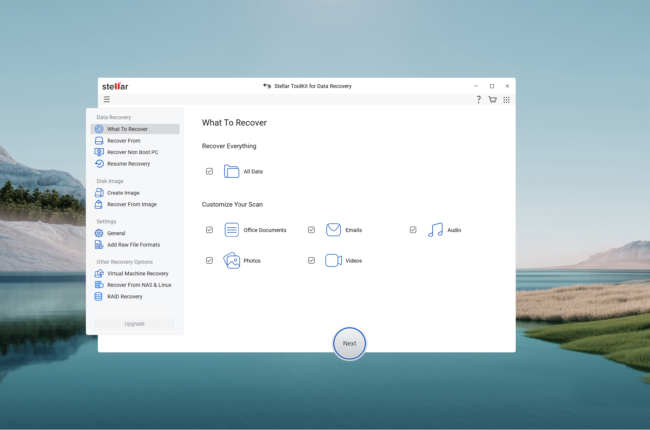Click the All Data folder icon
The height and width of the screenshot is (430, 650).
(x=232, y=172)
